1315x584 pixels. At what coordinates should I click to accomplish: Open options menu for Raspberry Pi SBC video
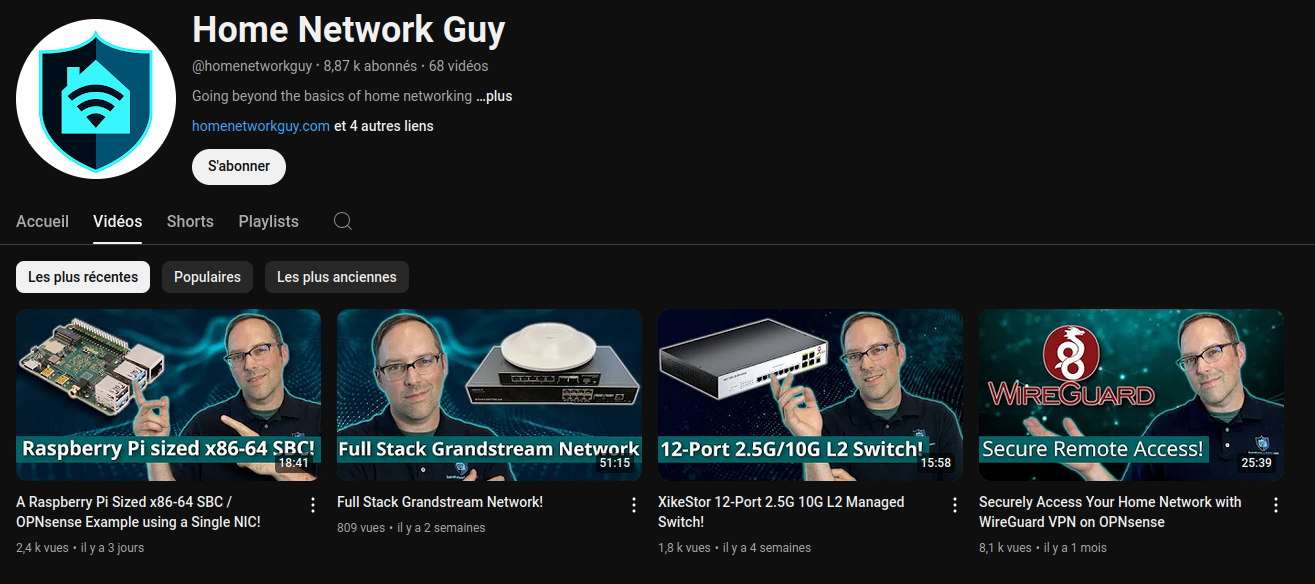(312, 505)
